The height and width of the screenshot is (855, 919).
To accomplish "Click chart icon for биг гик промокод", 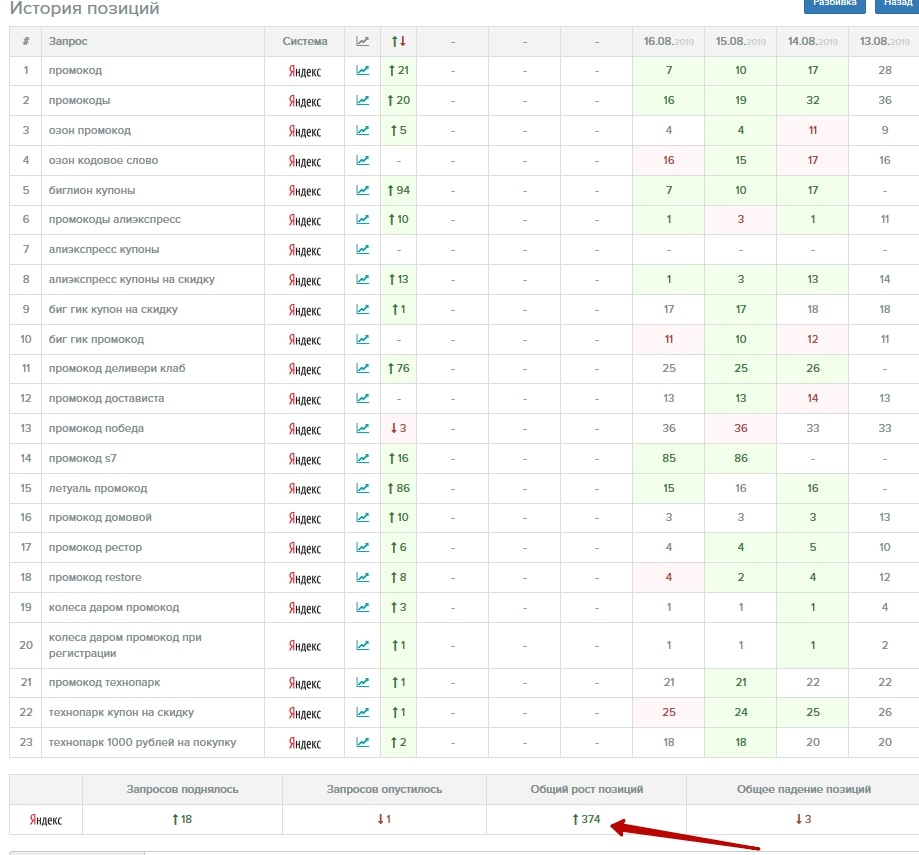I will [x=363, y=339].
